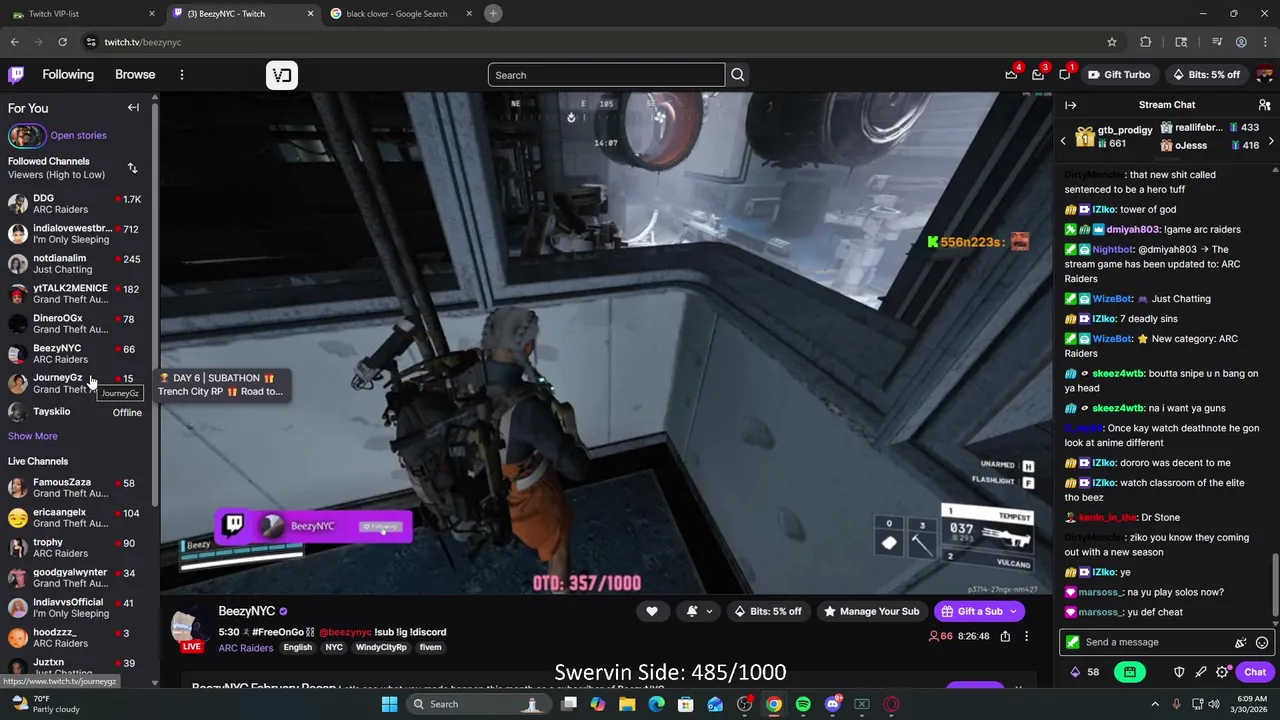Go to Browse page
Viewport: 1280px width, 720px height.
[x=135, y=75]
